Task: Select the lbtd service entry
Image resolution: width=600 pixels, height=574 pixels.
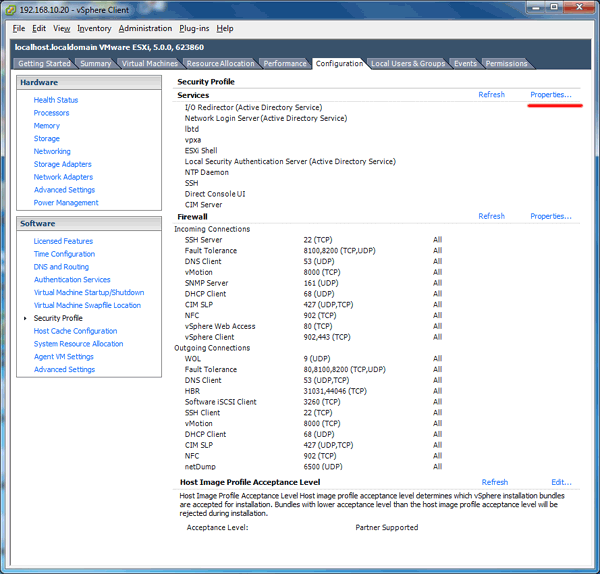Action: [x=192, y=129]
